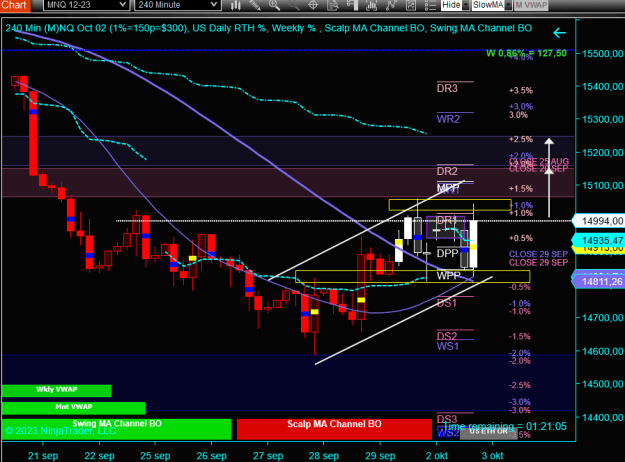The width and height of the screenshot is (625, 462).
Task: Click the +0.5% level label
Action: point(521,238)
